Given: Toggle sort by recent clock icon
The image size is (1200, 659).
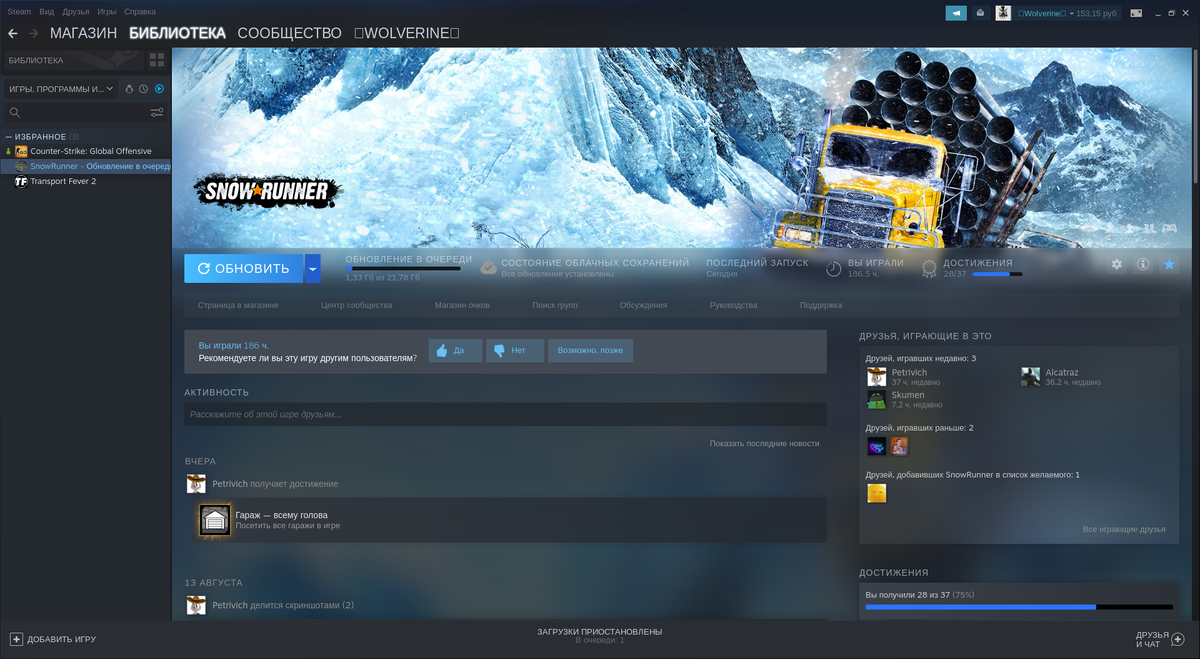Looking at the screenshot, I should point(144,89).
